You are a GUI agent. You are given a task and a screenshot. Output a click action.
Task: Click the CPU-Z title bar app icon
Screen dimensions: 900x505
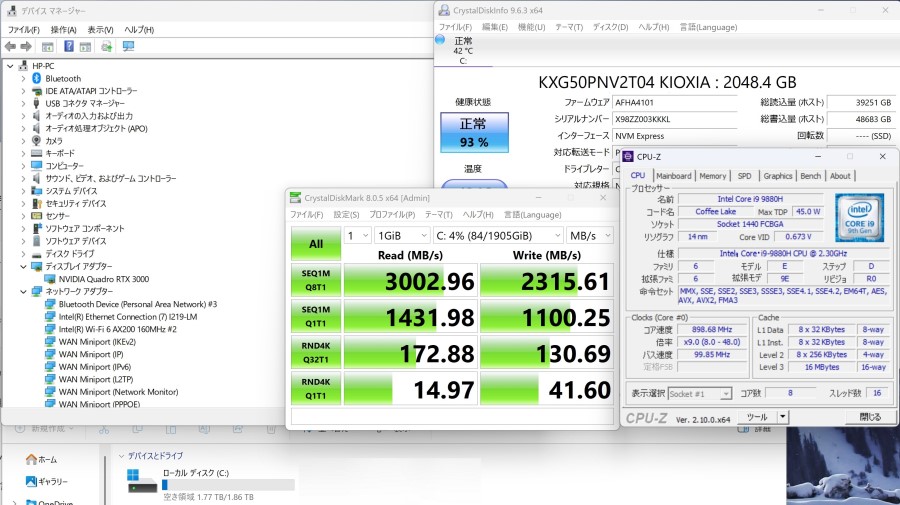[x=629, y=157]
